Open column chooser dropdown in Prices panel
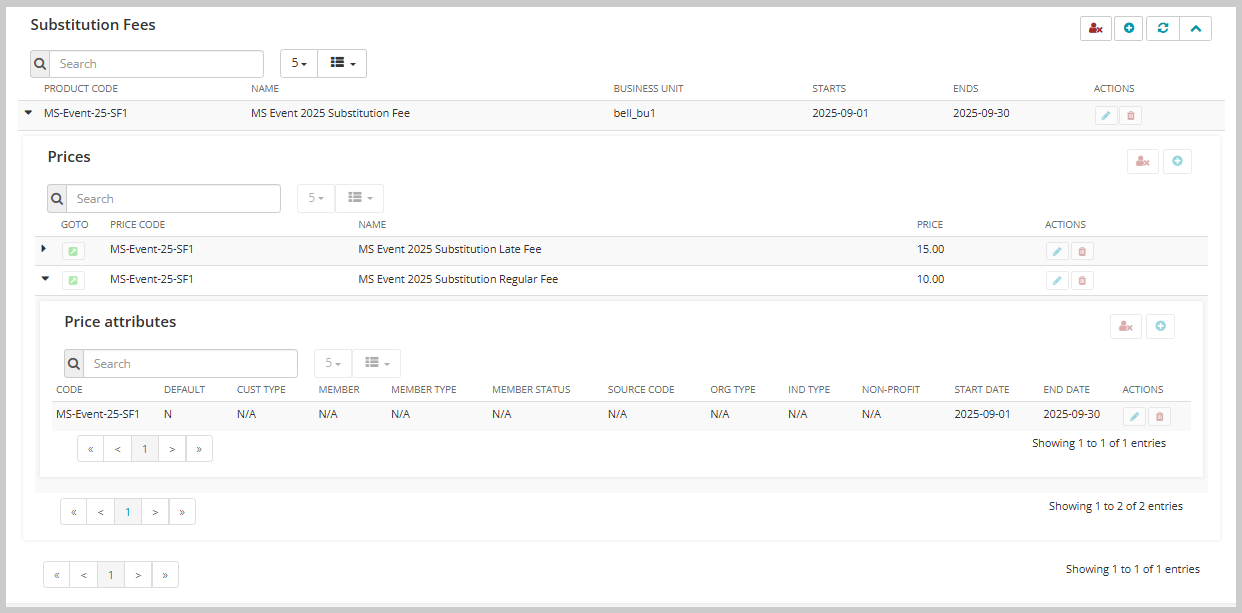The width and height of the screenshot is (1242, 613). point(359,199)
